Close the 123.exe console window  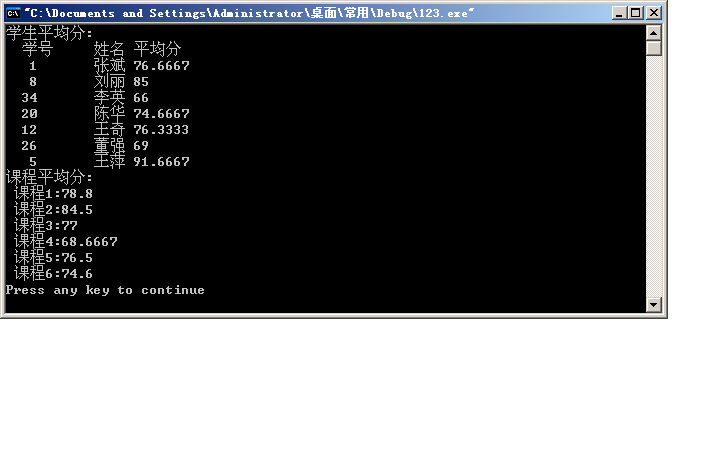coord(653,13)
